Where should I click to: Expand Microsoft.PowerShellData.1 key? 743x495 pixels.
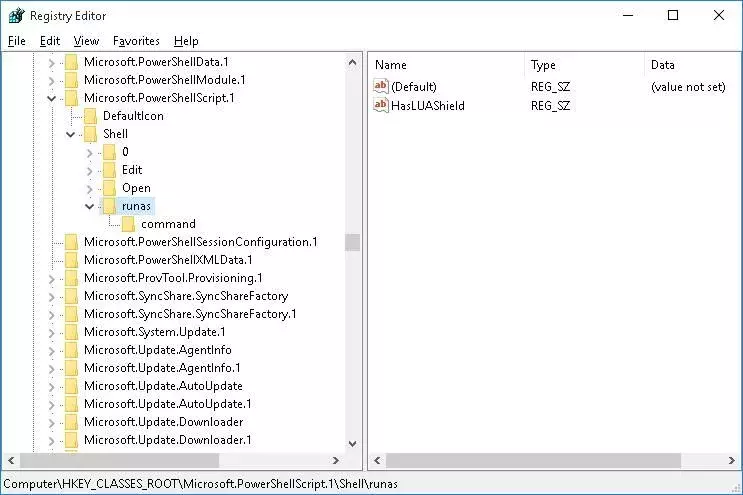pos(52,63)
